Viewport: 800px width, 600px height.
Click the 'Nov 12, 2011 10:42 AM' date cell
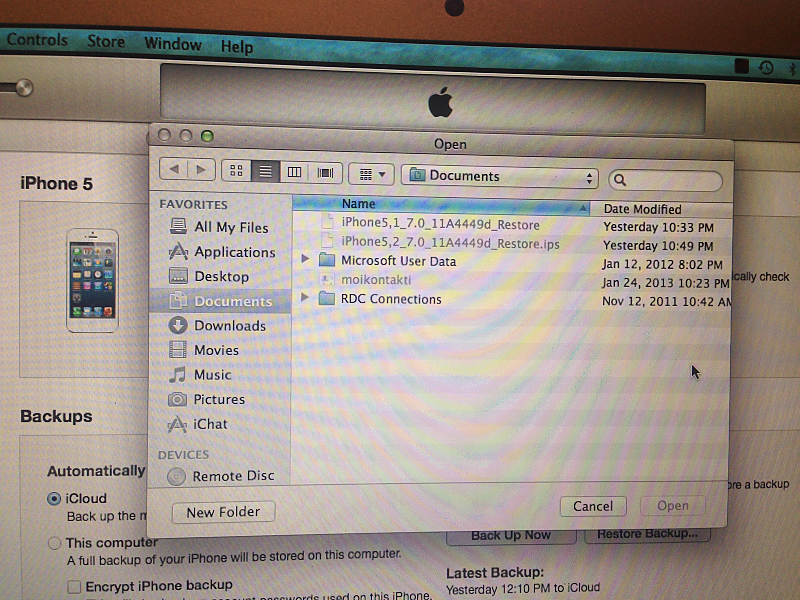[666, 302]
